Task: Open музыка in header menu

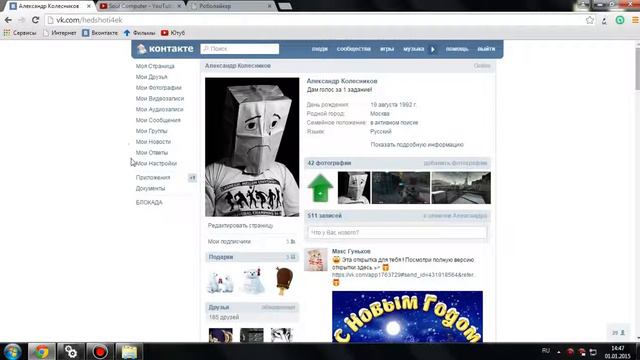Action: coord(413,49)
